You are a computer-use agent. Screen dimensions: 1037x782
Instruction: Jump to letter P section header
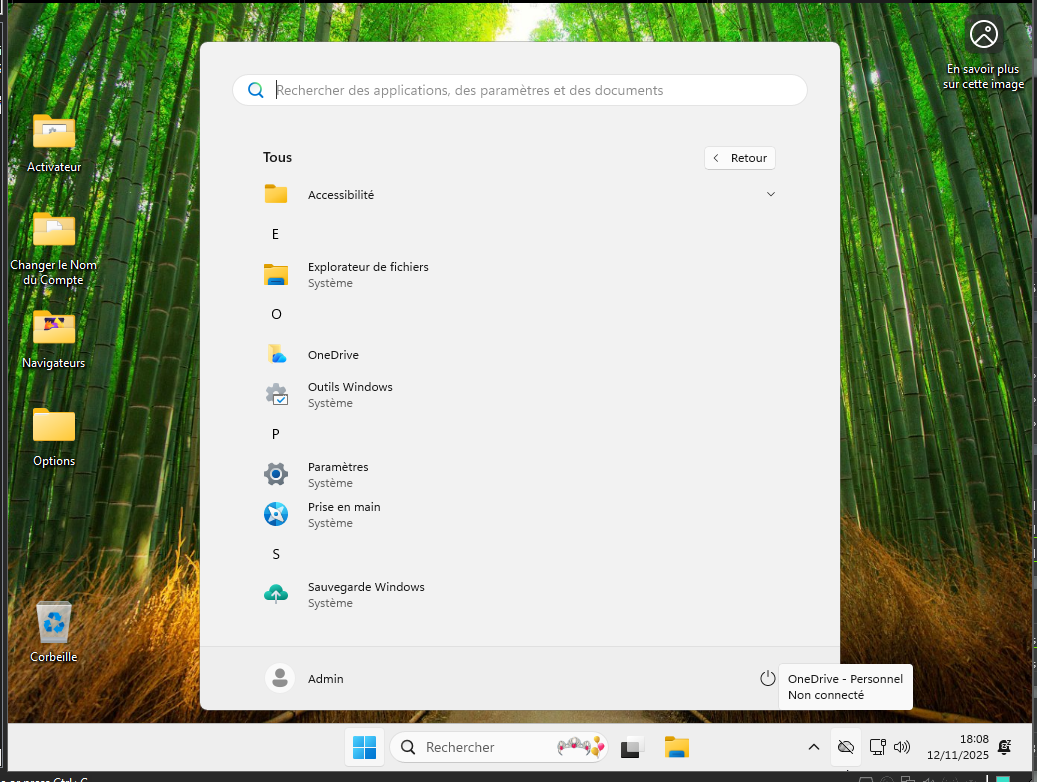[x=276, y=435]
